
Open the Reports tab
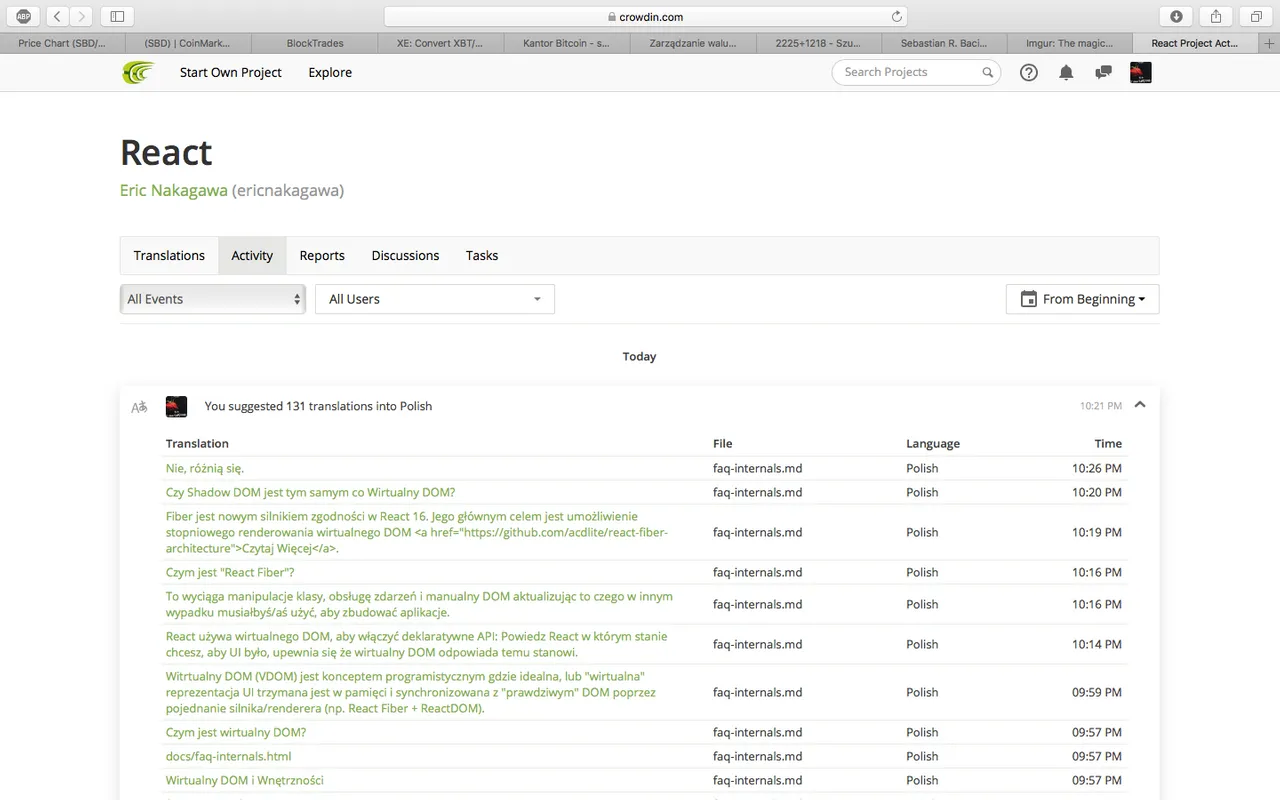point(322,255)
